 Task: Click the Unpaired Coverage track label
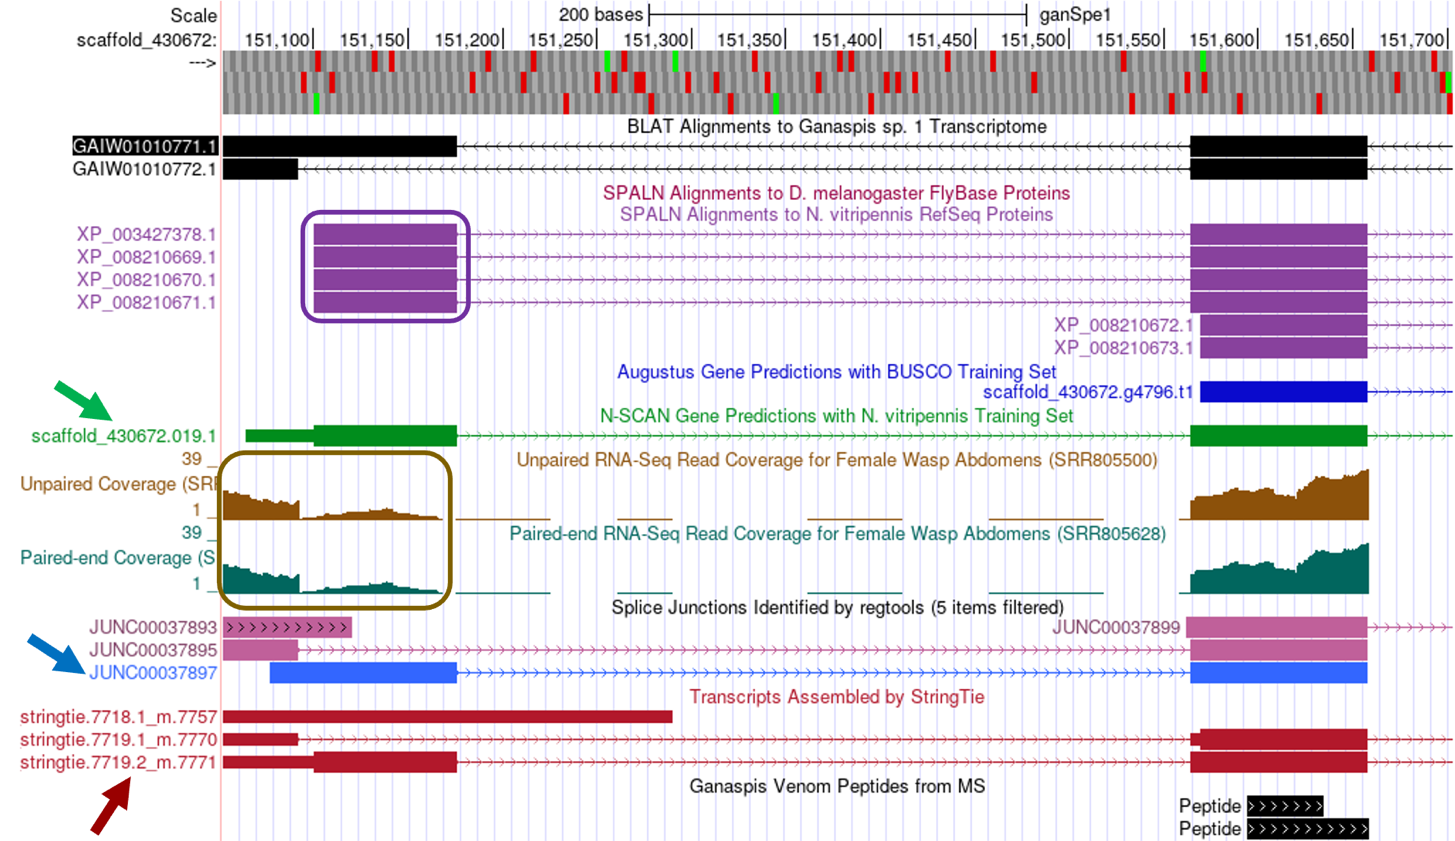click(x=119, y=484)
